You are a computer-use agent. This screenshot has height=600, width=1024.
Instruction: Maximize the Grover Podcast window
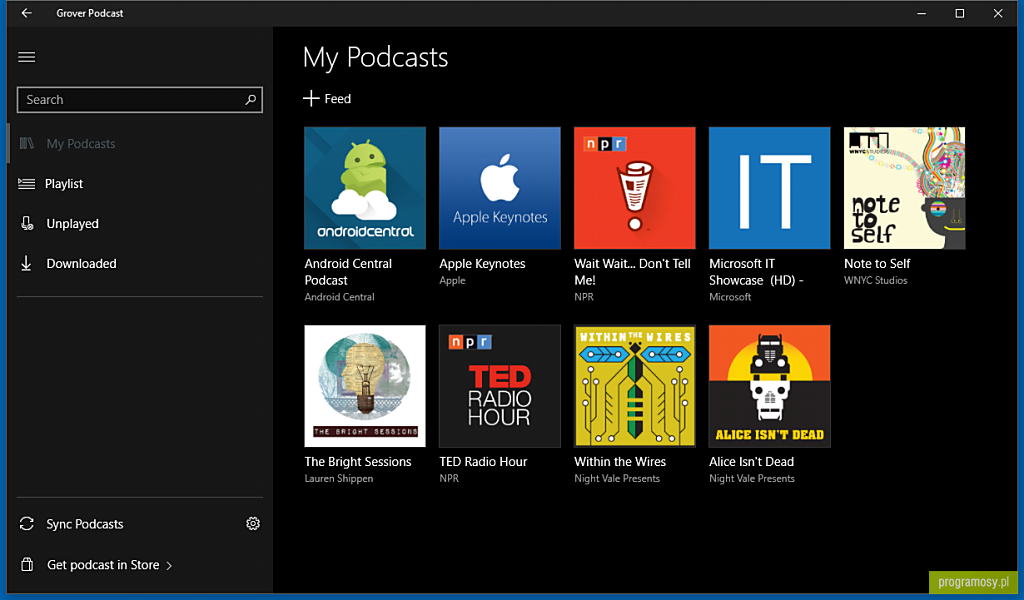coord(959,13)
